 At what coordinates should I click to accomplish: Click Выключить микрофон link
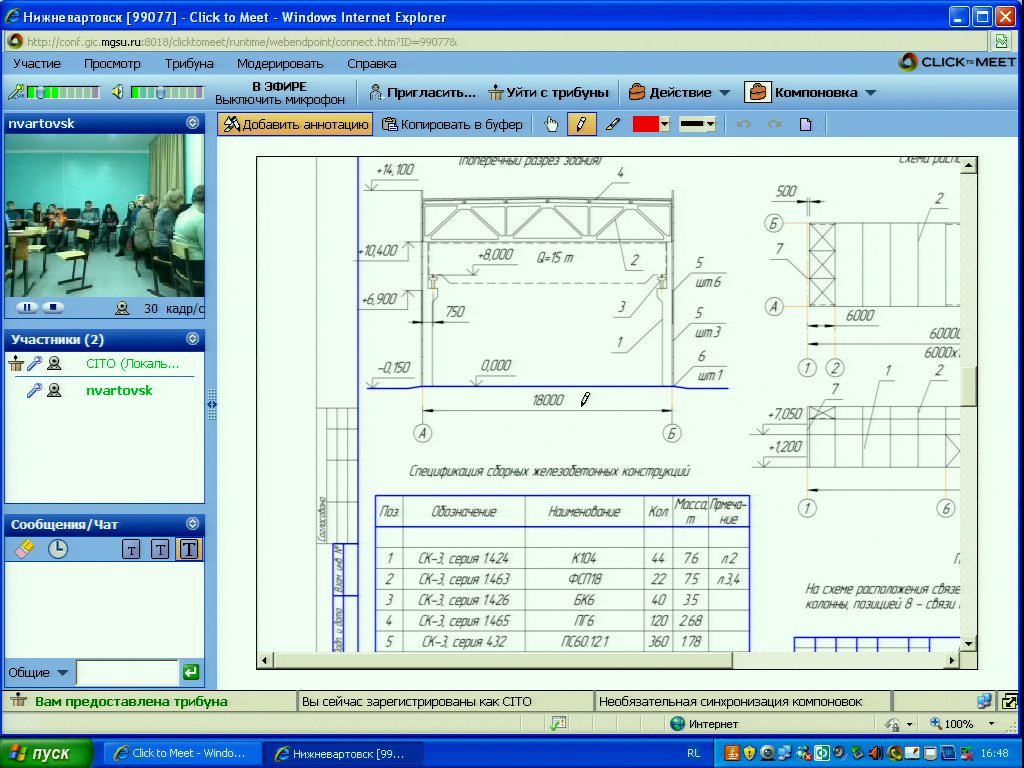pos(280,100)
